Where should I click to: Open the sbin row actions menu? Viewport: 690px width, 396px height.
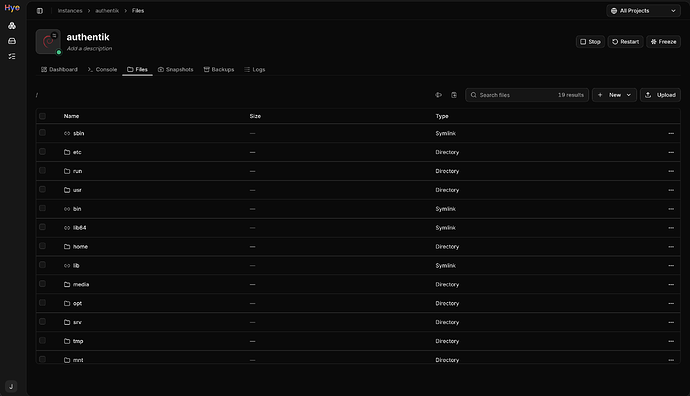pos(671,133)
